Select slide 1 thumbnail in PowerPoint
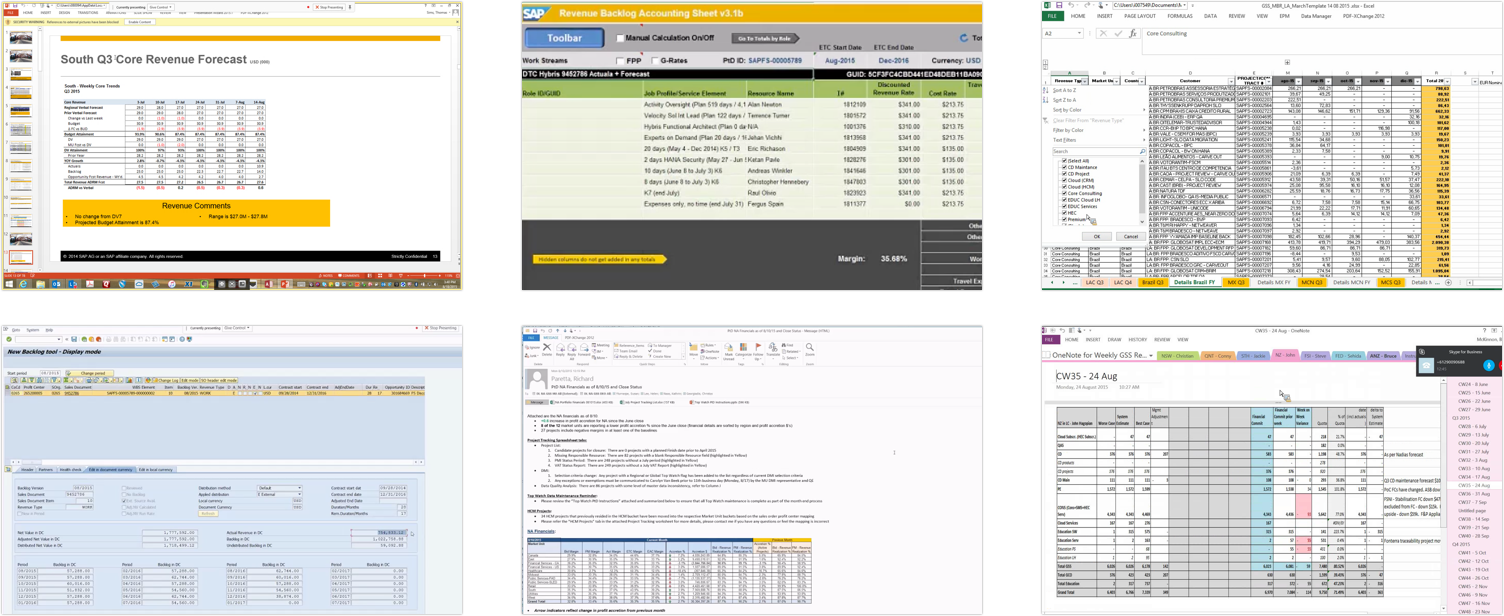The image size is (1504, 616). tap(20, 38)
